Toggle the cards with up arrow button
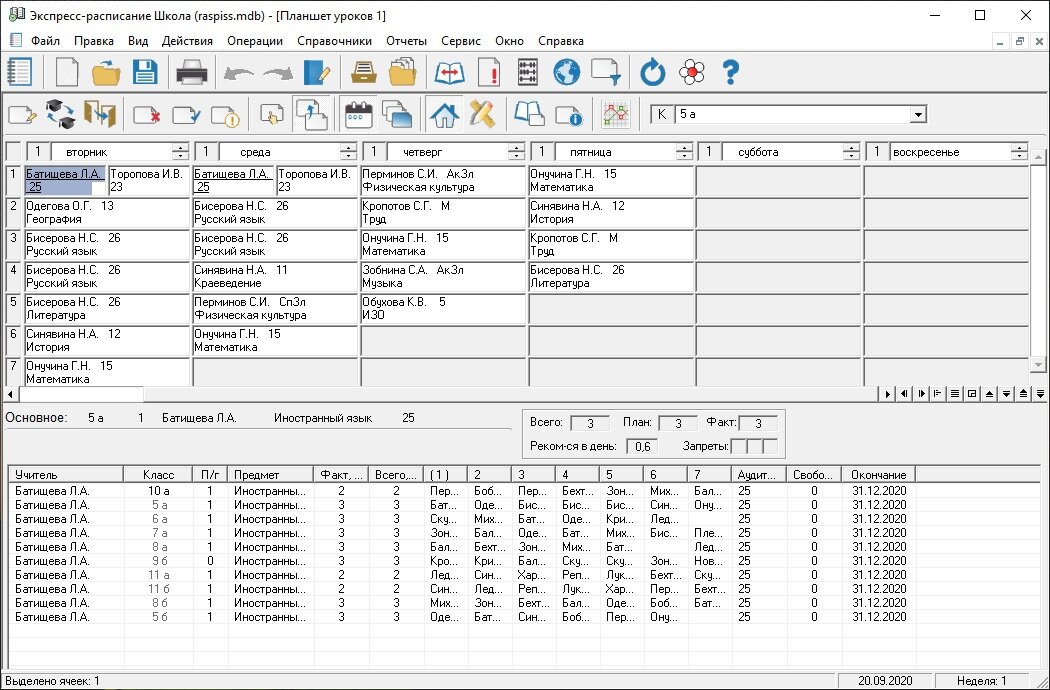This screenshot has height=690, width=1050. click(x=311, y=115)
